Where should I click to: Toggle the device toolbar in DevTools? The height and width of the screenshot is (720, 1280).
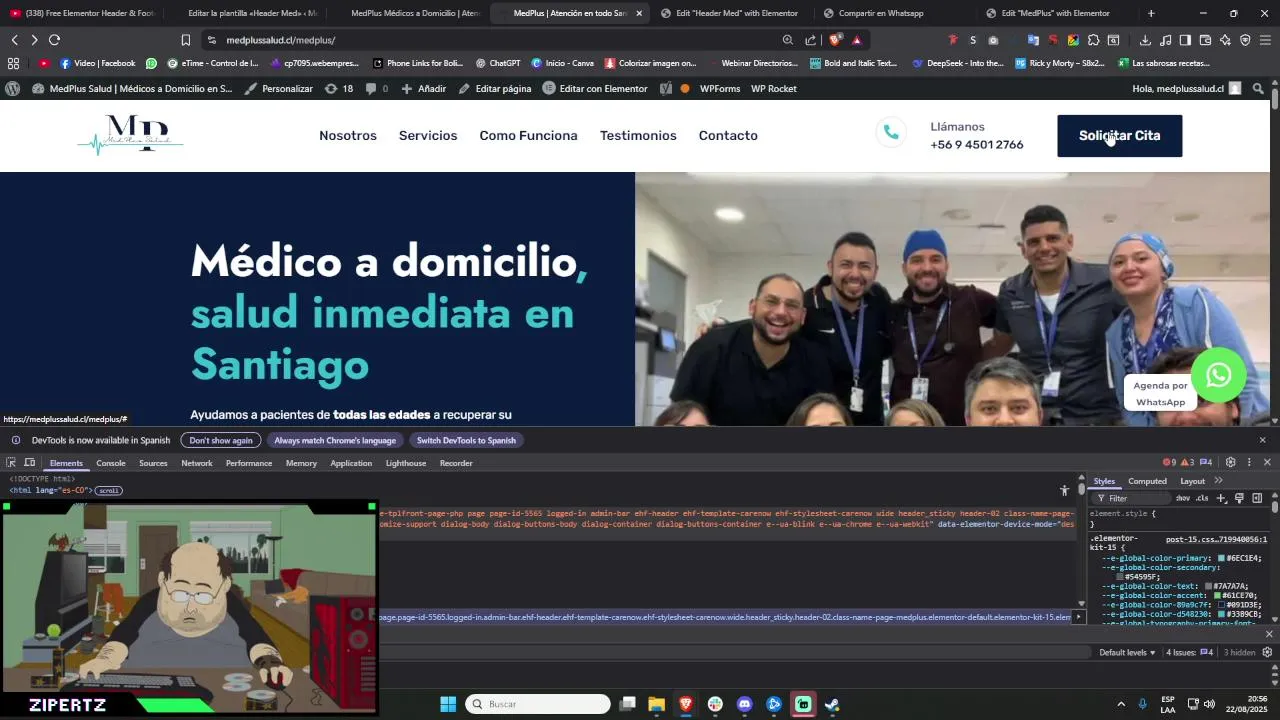[30, 463]
